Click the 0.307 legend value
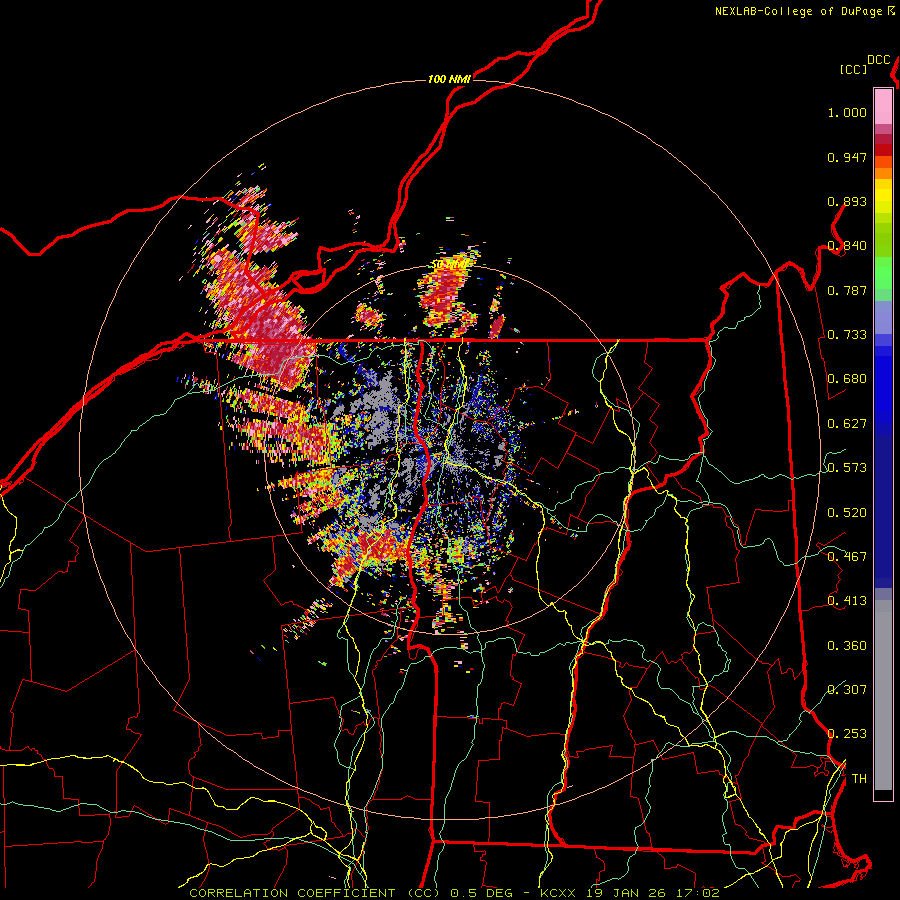900x900 pixels. [847, 690]
